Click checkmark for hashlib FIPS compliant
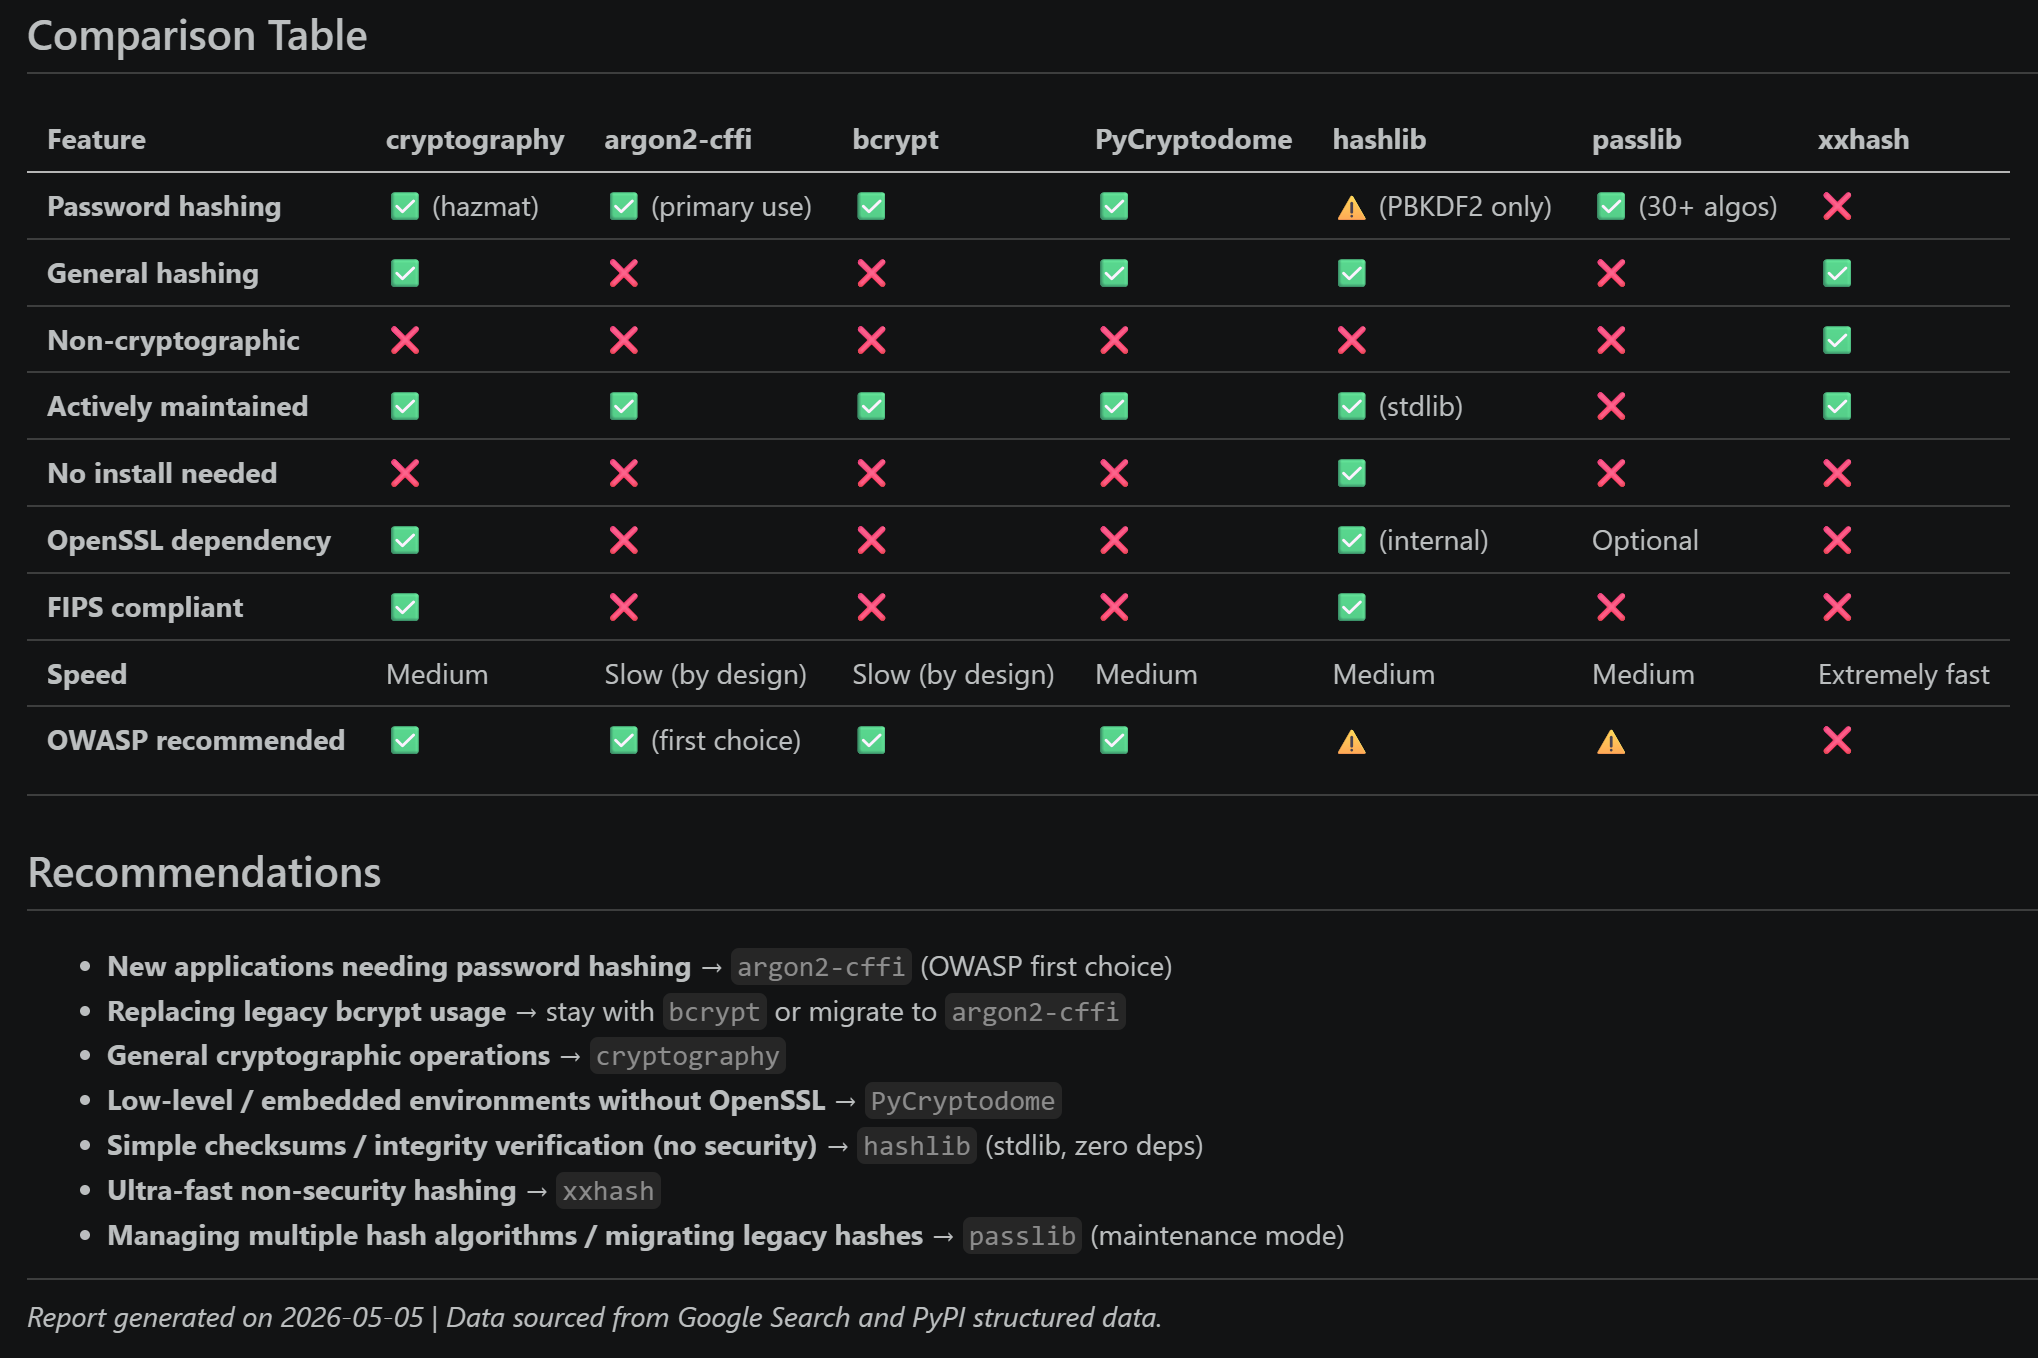 coord(1351,607)
